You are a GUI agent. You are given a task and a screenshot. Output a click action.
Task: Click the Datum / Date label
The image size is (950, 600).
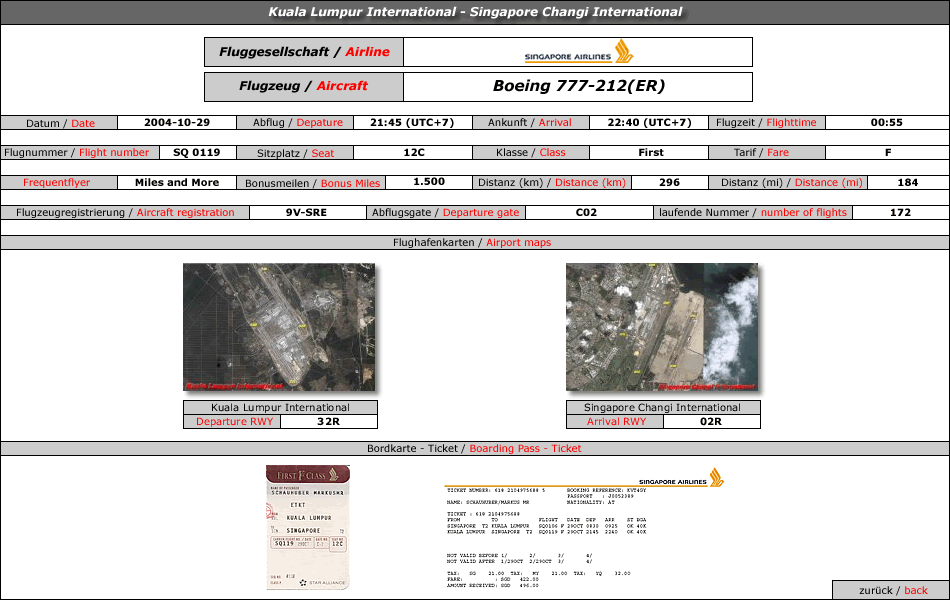point(59,123)
